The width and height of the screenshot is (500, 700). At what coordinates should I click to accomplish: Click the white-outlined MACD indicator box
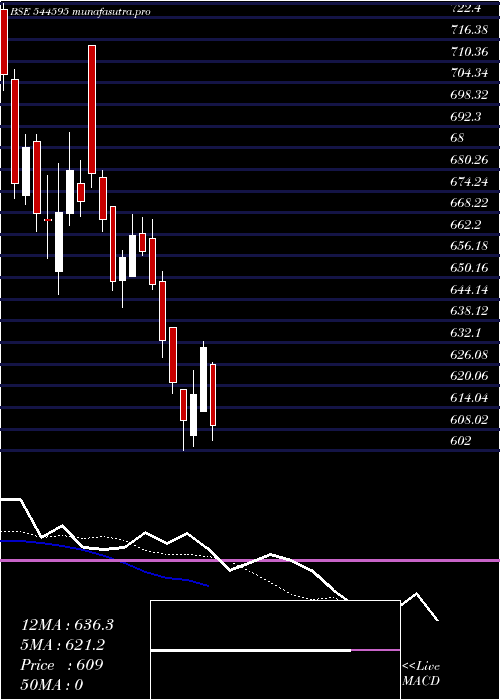275,650
